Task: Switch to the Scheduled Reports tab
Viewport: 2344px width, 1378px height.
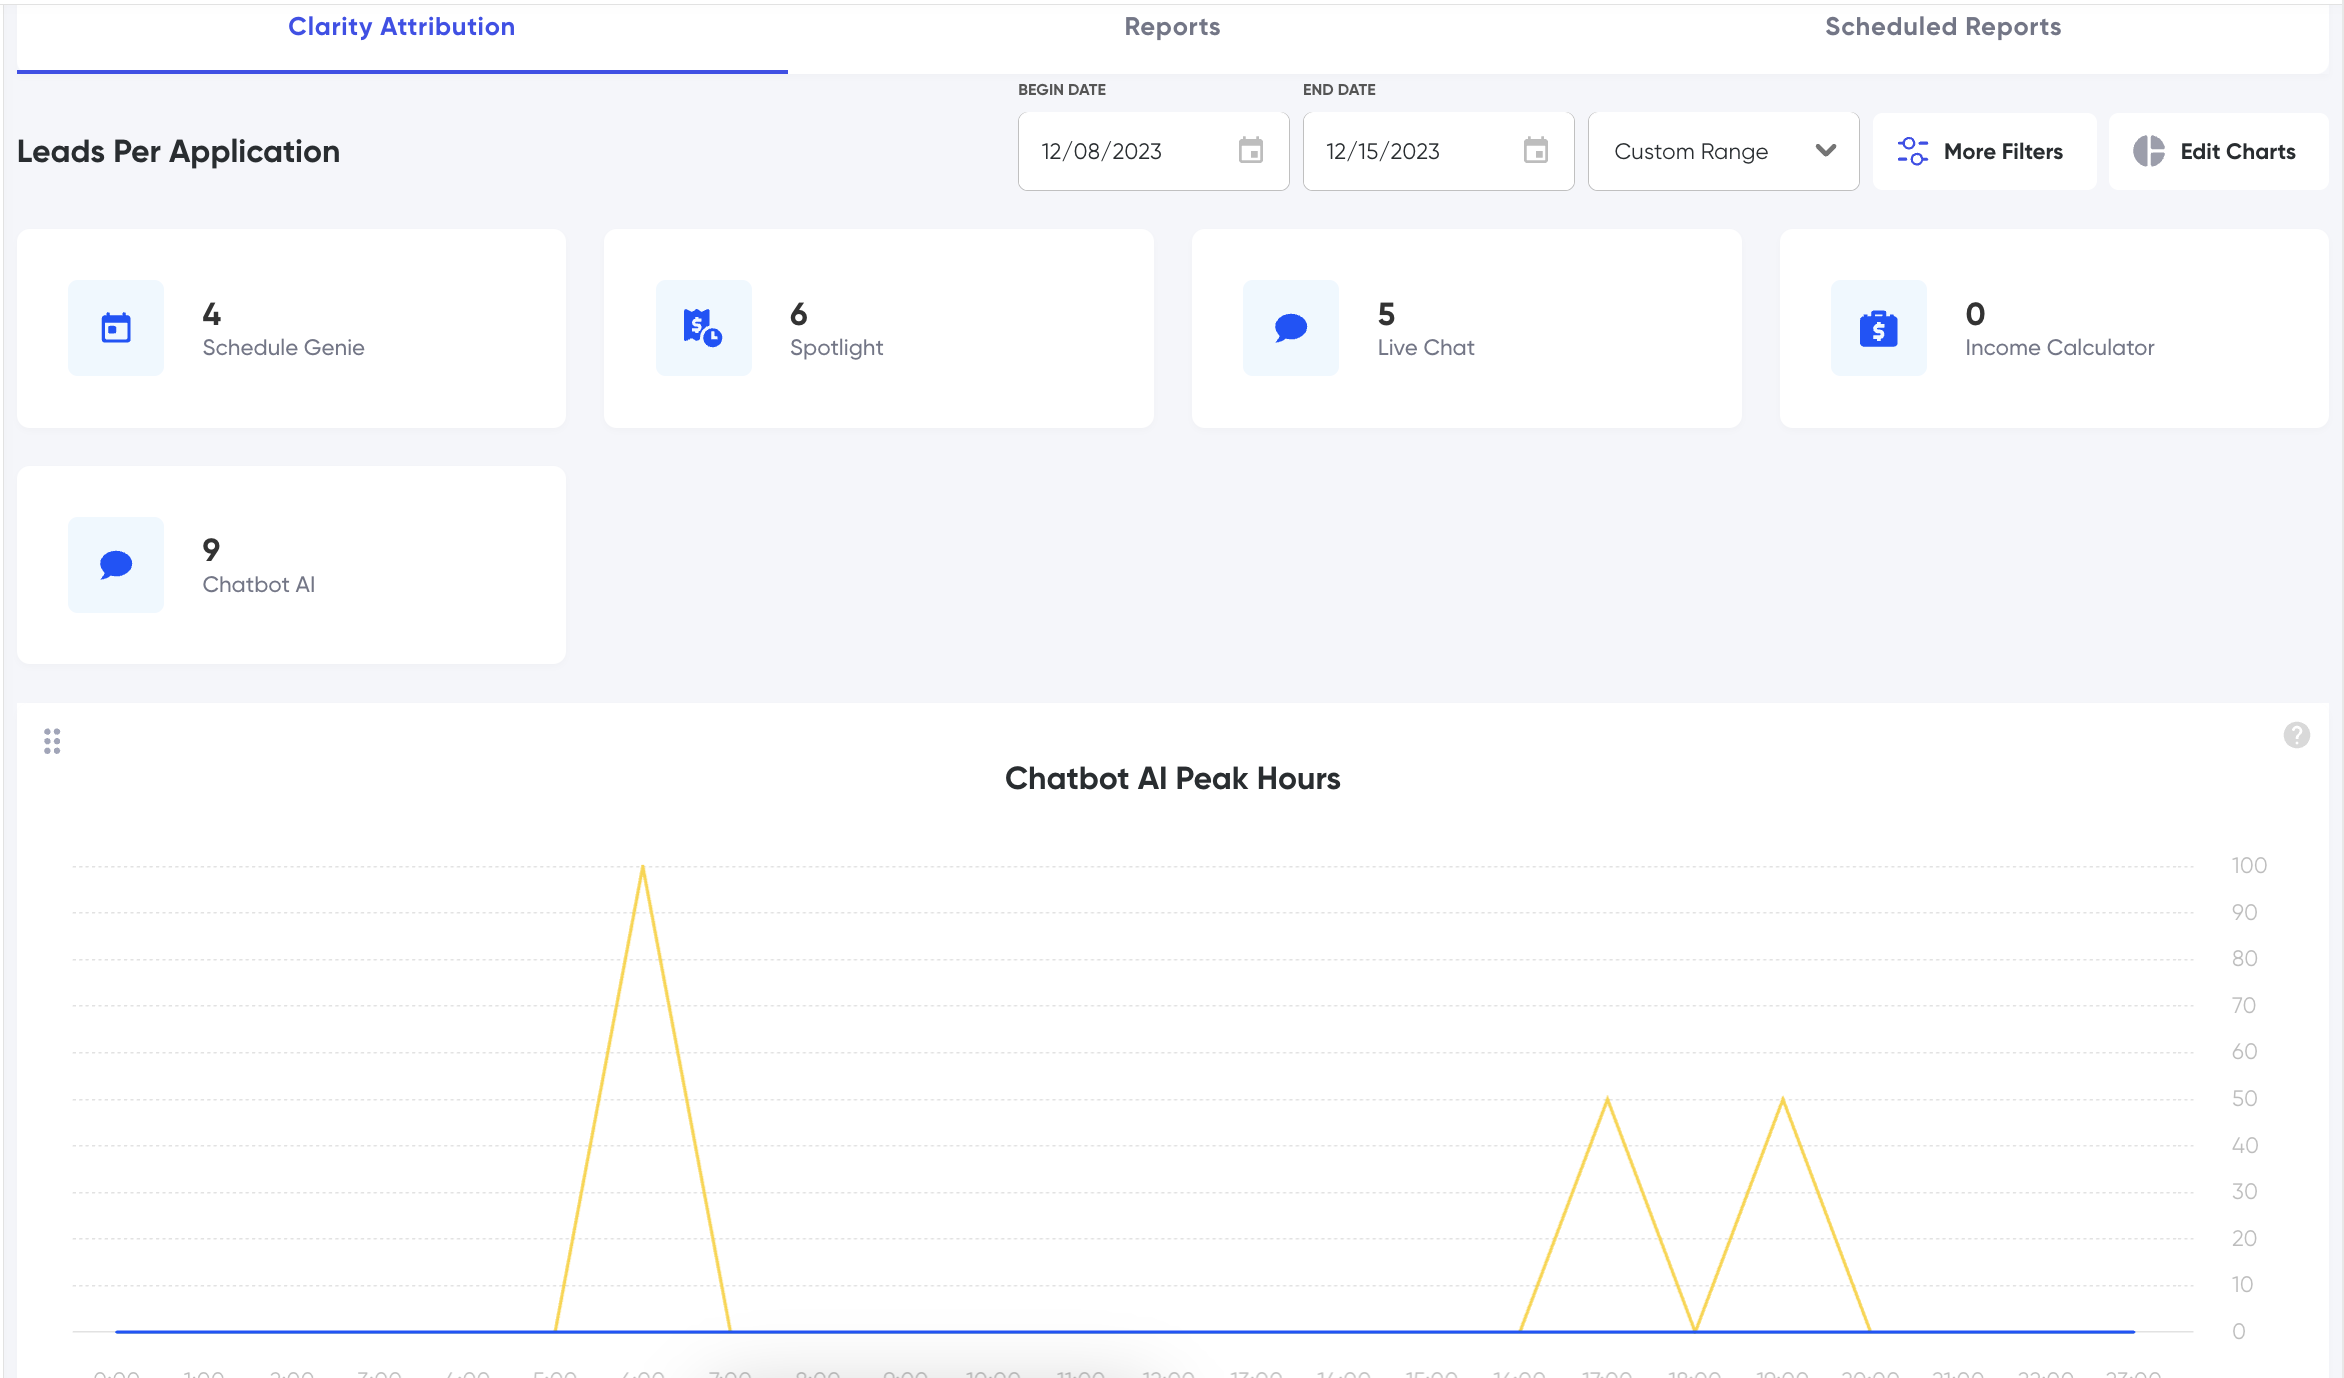Action: coord(1942,27)
